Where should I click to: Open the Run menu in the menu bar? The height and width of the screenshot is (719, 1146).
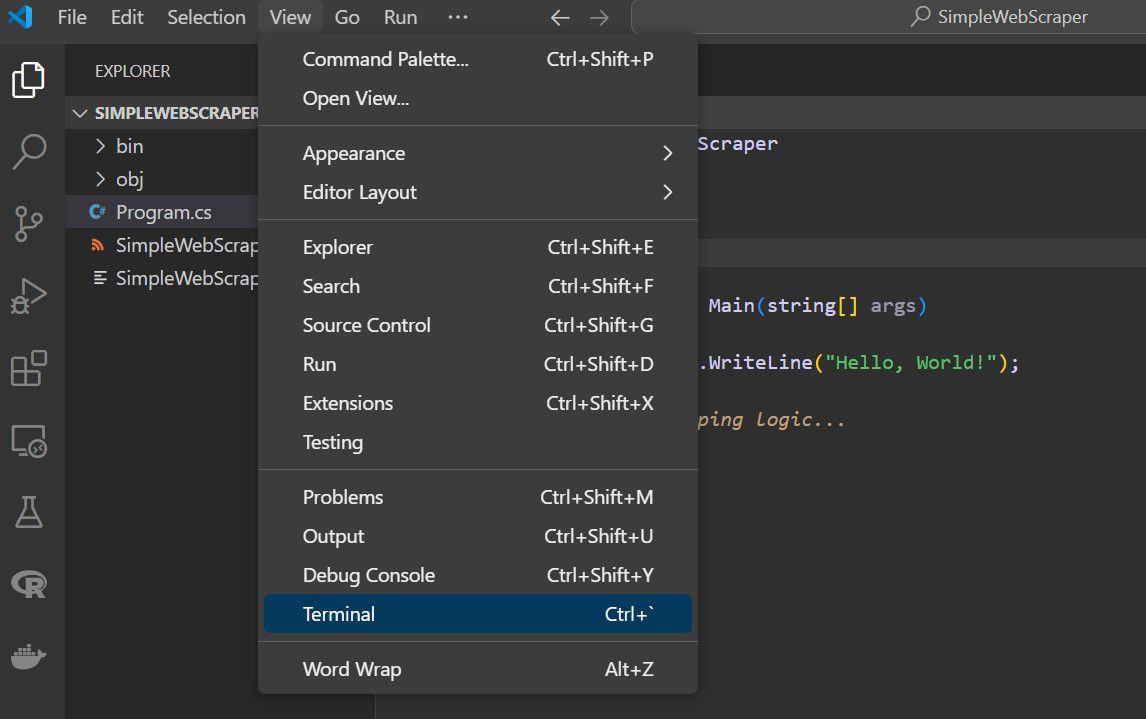click(x=401, y=17)
